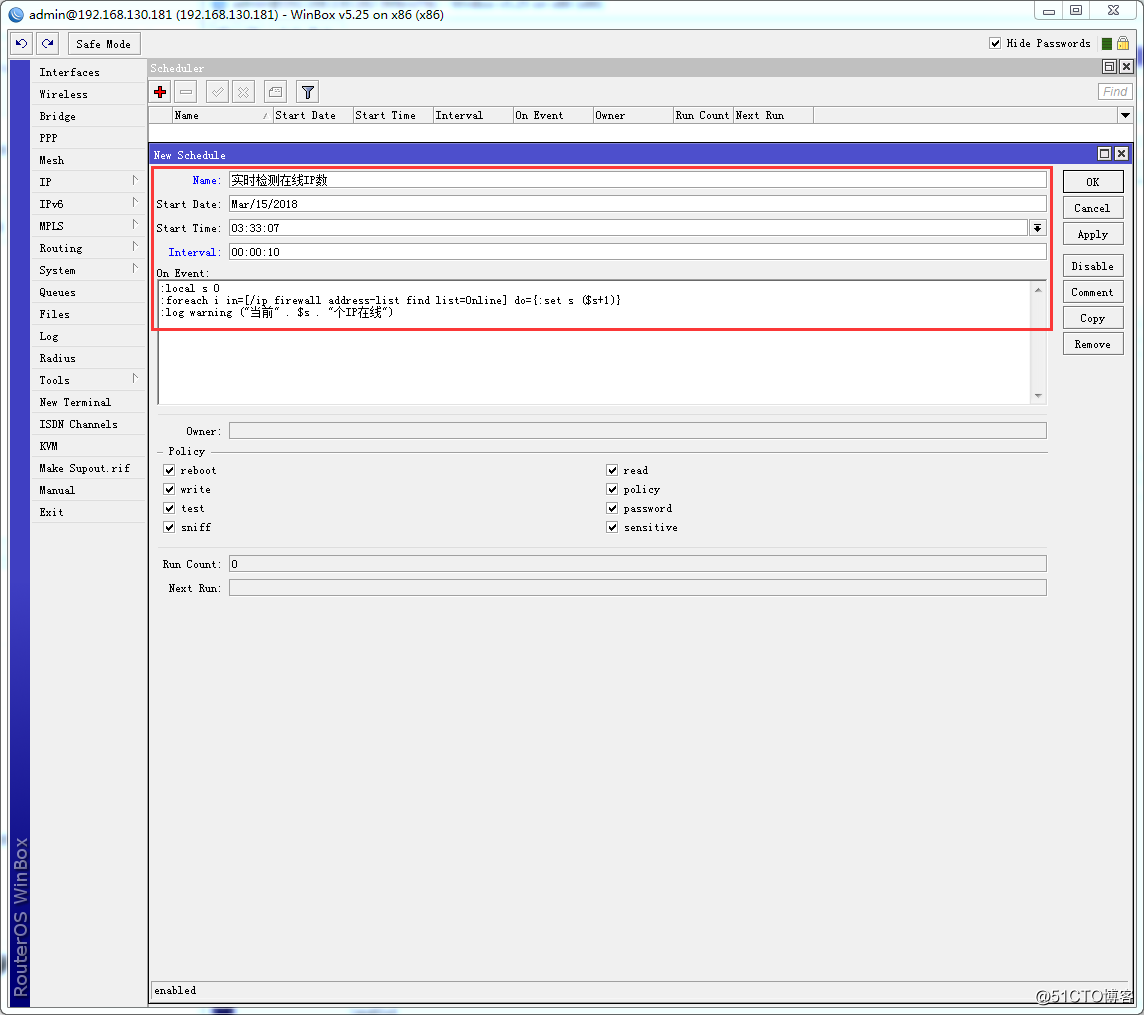Uncheck the sniff policy checkbox

pos(169,527)
